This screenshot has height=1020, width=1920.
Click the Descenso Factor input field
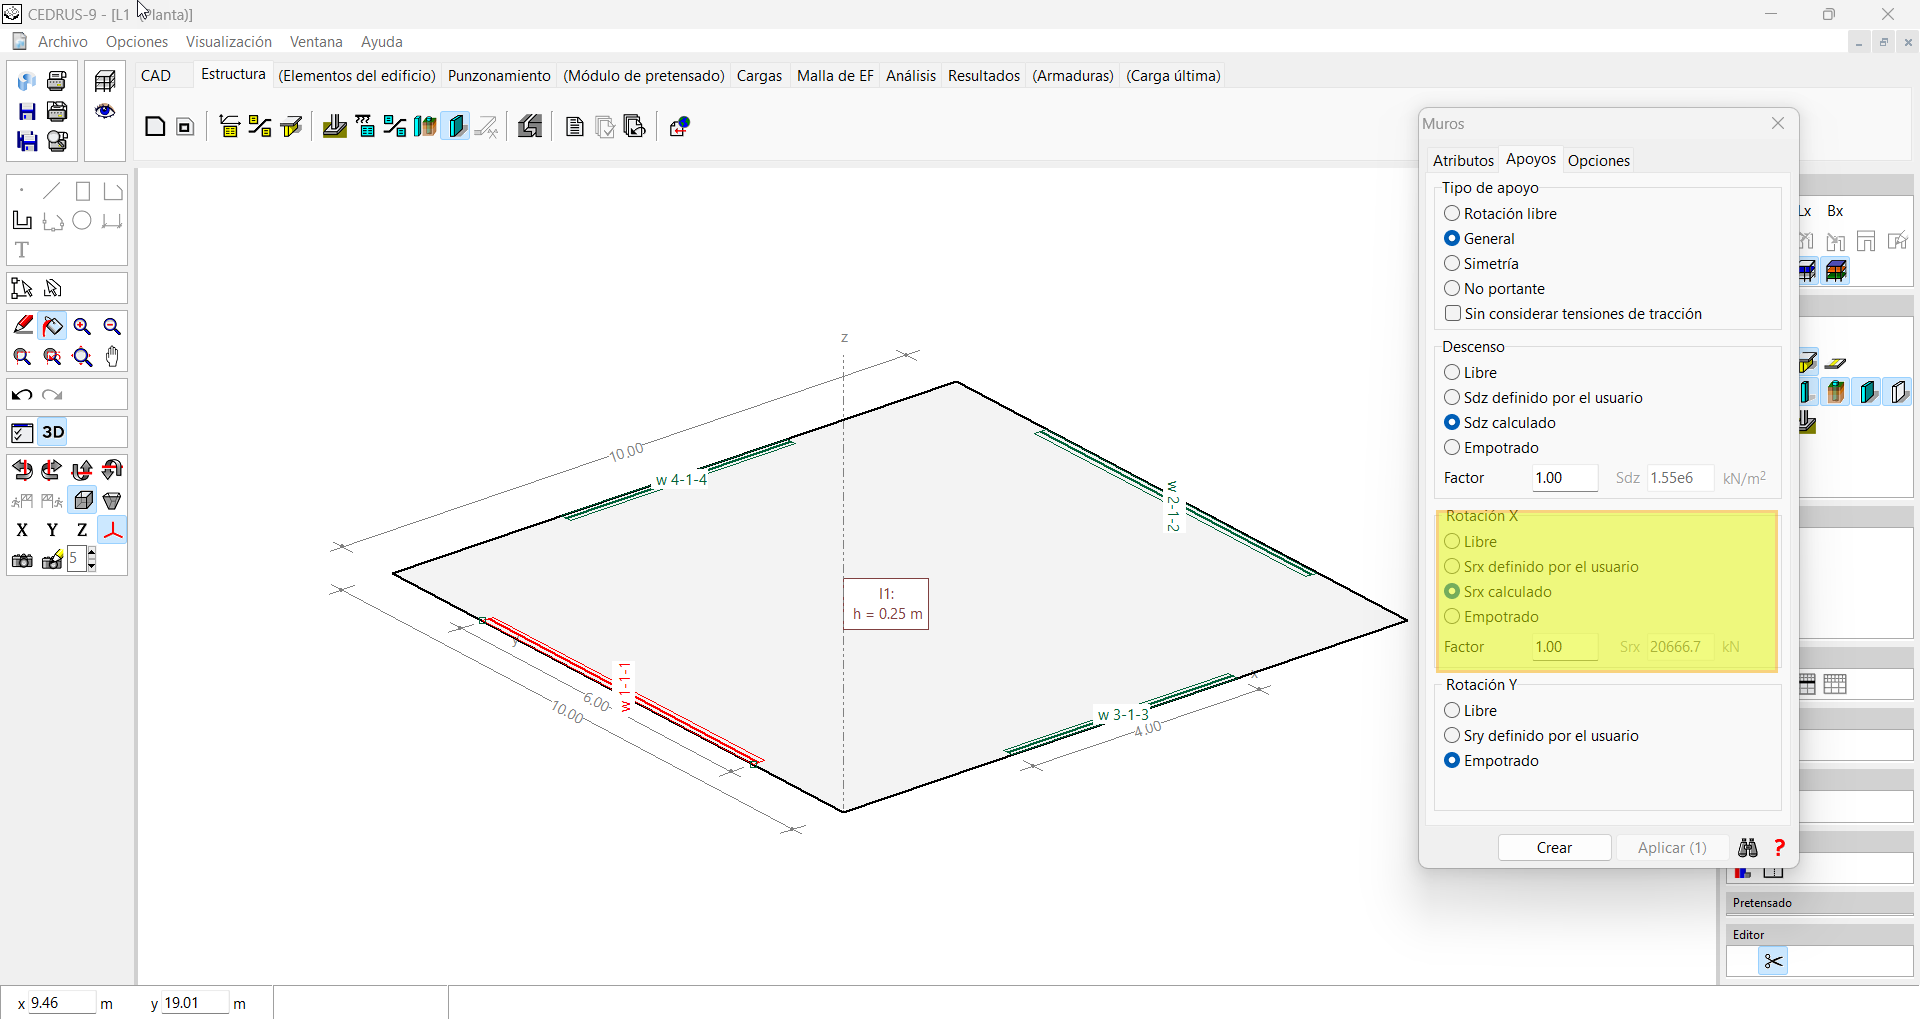(1564, 478)
